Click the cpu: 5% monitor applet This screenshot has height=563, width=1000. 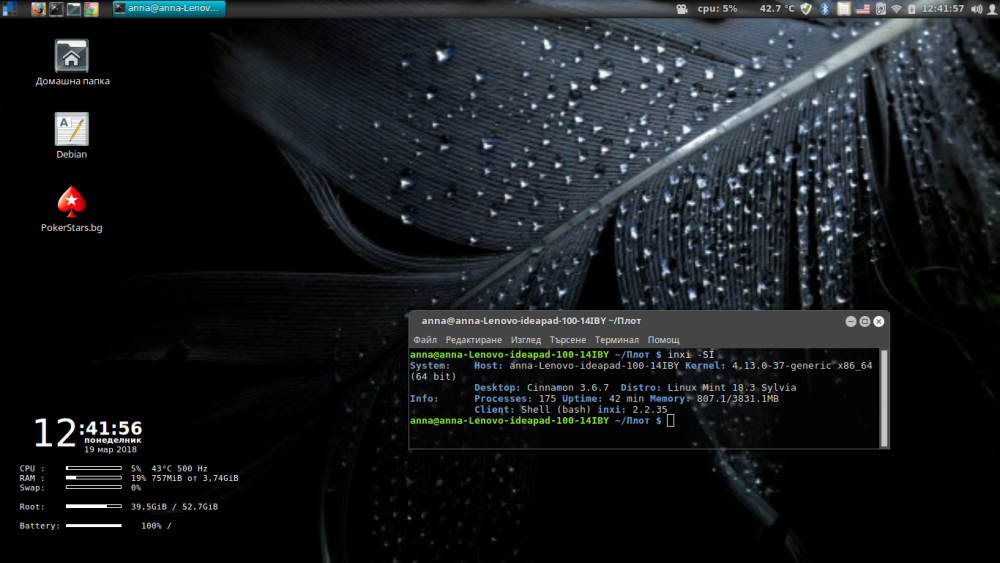[717, 9]
